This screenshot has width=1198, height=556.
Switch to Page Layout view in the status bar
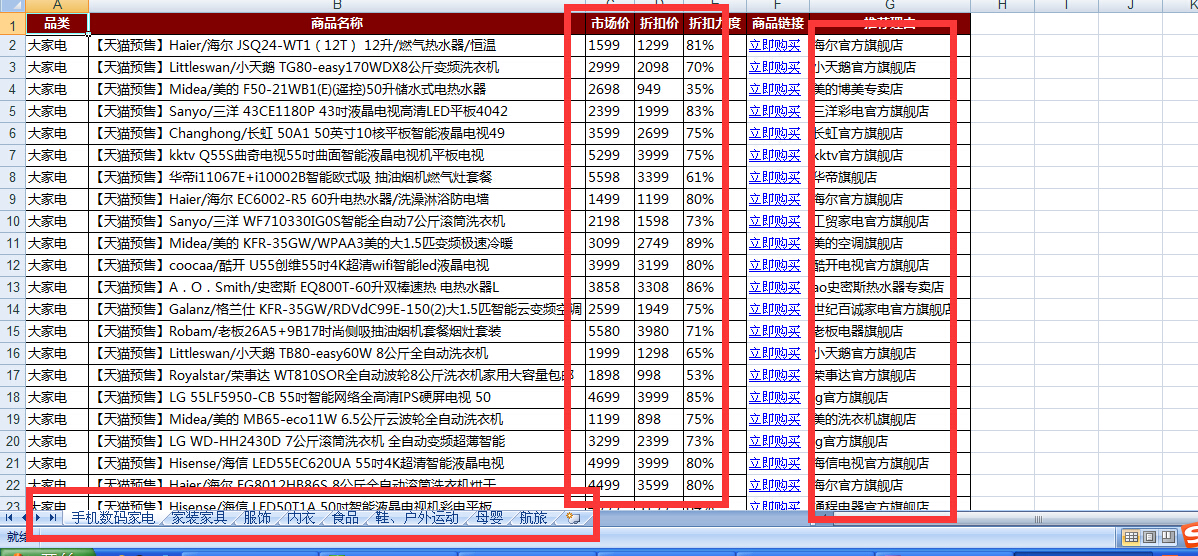(x=1149, y=537)
